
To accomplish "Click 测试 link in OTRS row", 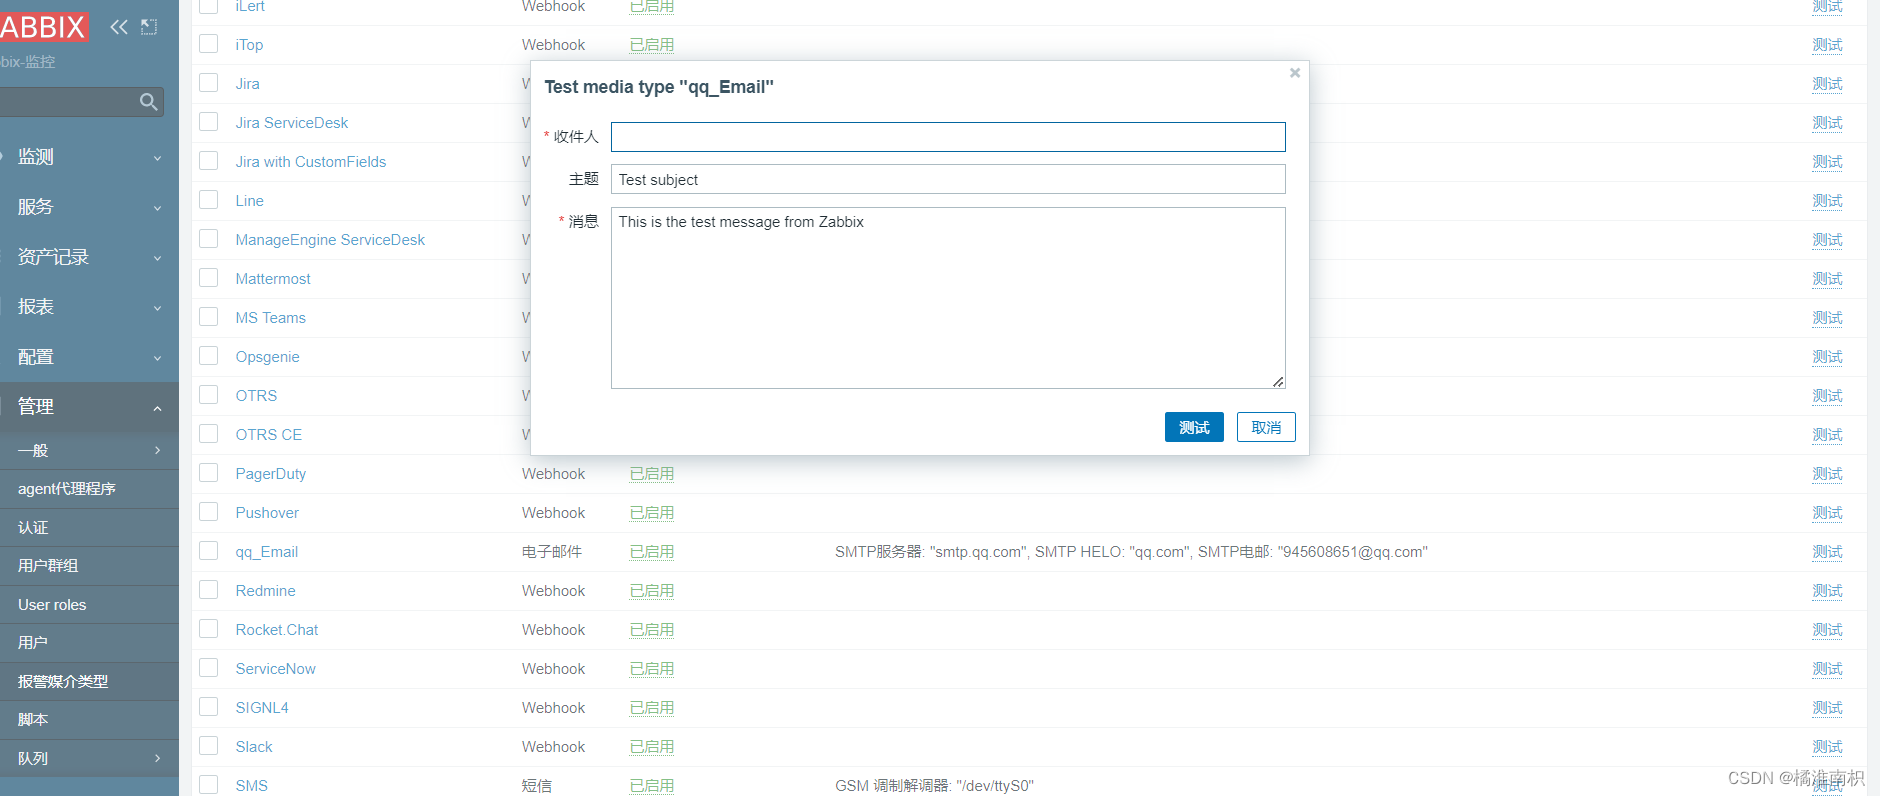I will 1827,396.
